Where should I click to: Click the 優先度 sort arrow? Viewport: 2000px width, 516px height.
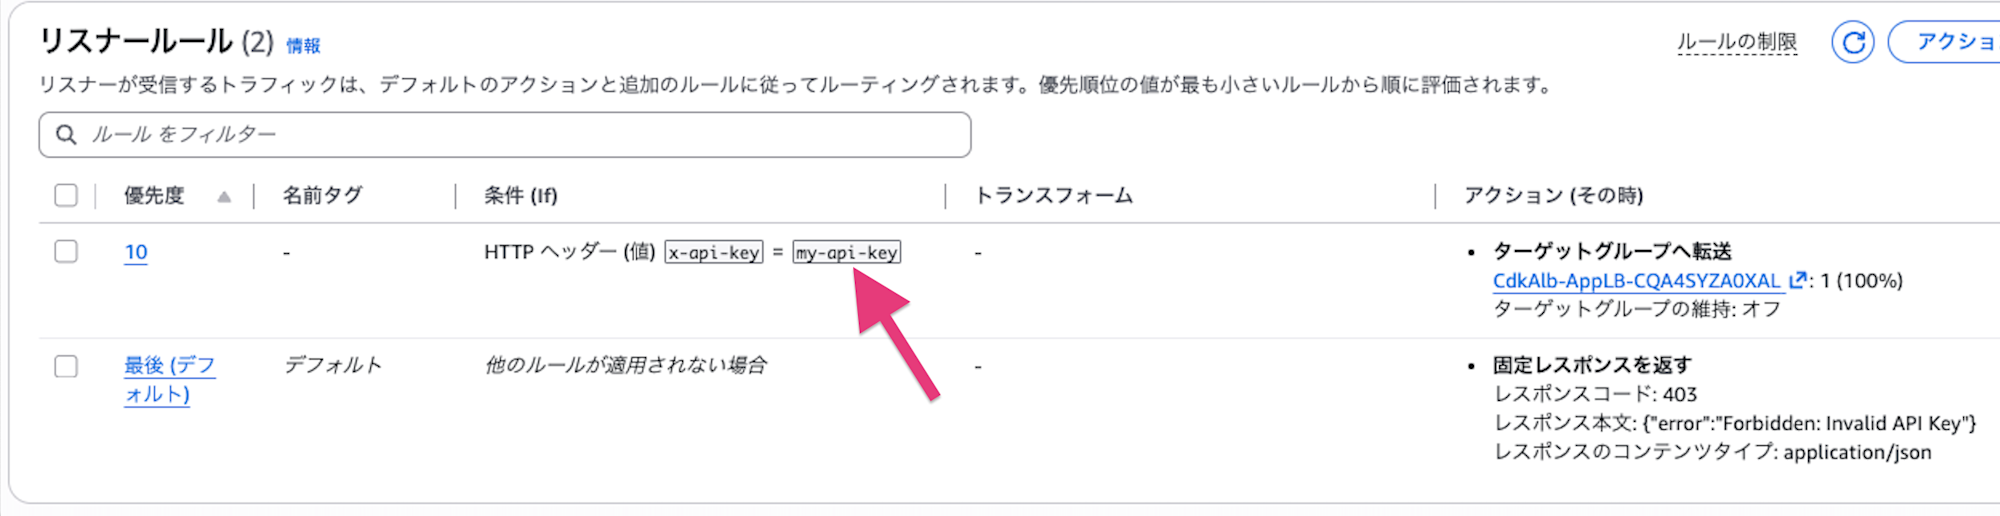(x=224, y=196)
